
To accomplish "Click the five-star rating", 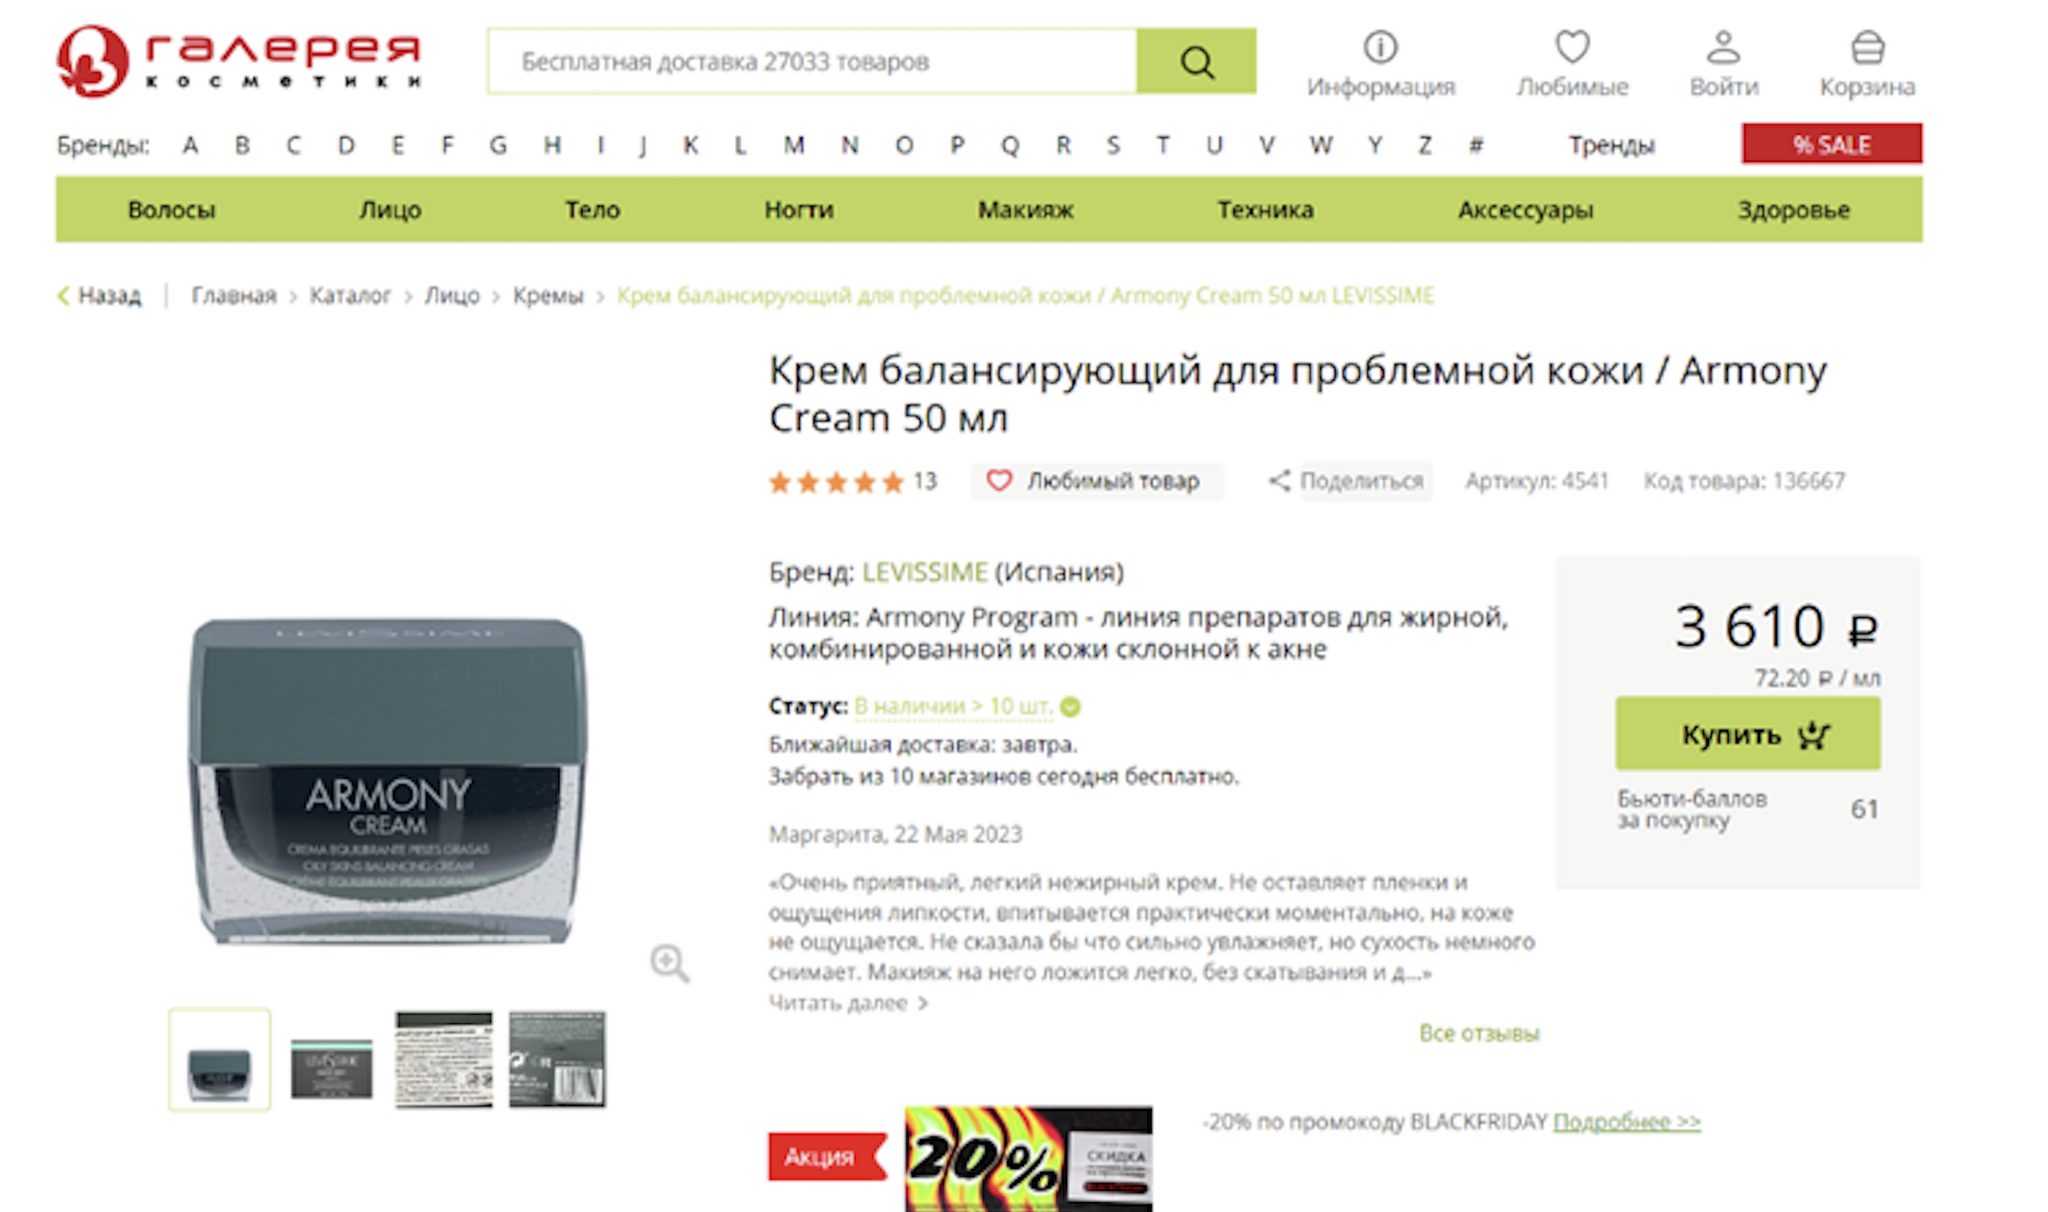I will click(836, 483).
